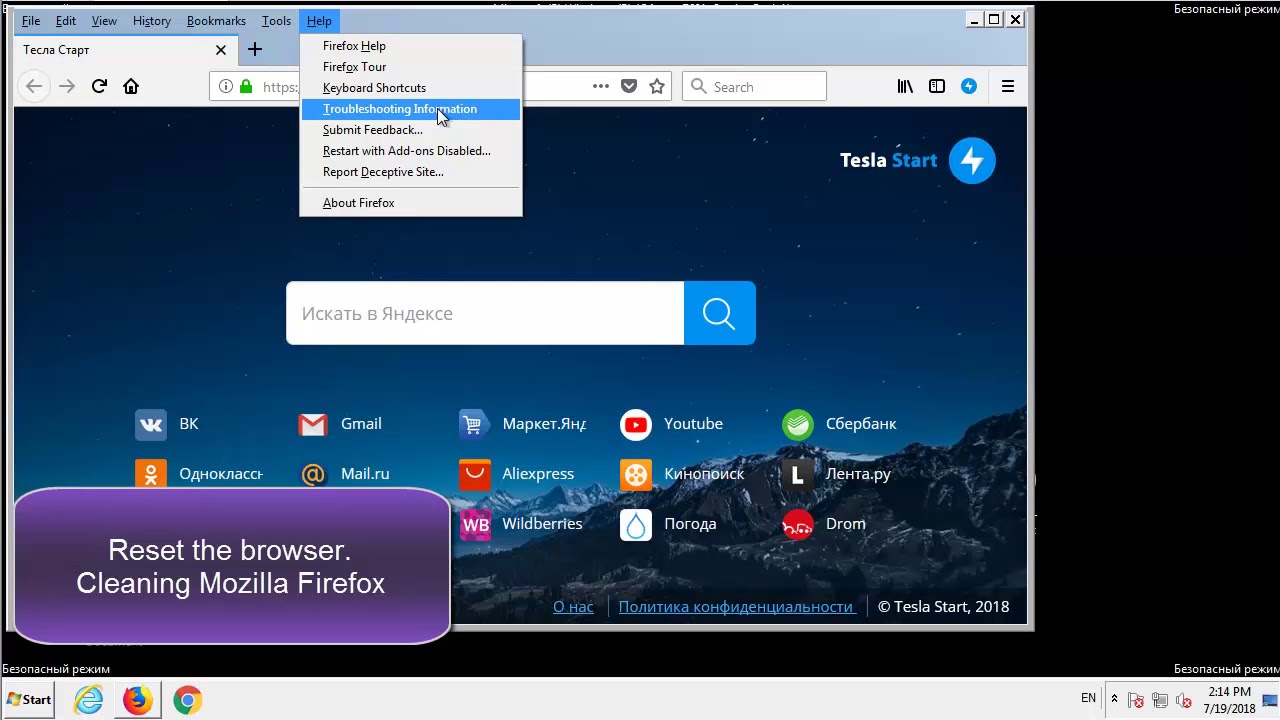
Task: Open Youtube play icon
Action: (x=636, y=424)
